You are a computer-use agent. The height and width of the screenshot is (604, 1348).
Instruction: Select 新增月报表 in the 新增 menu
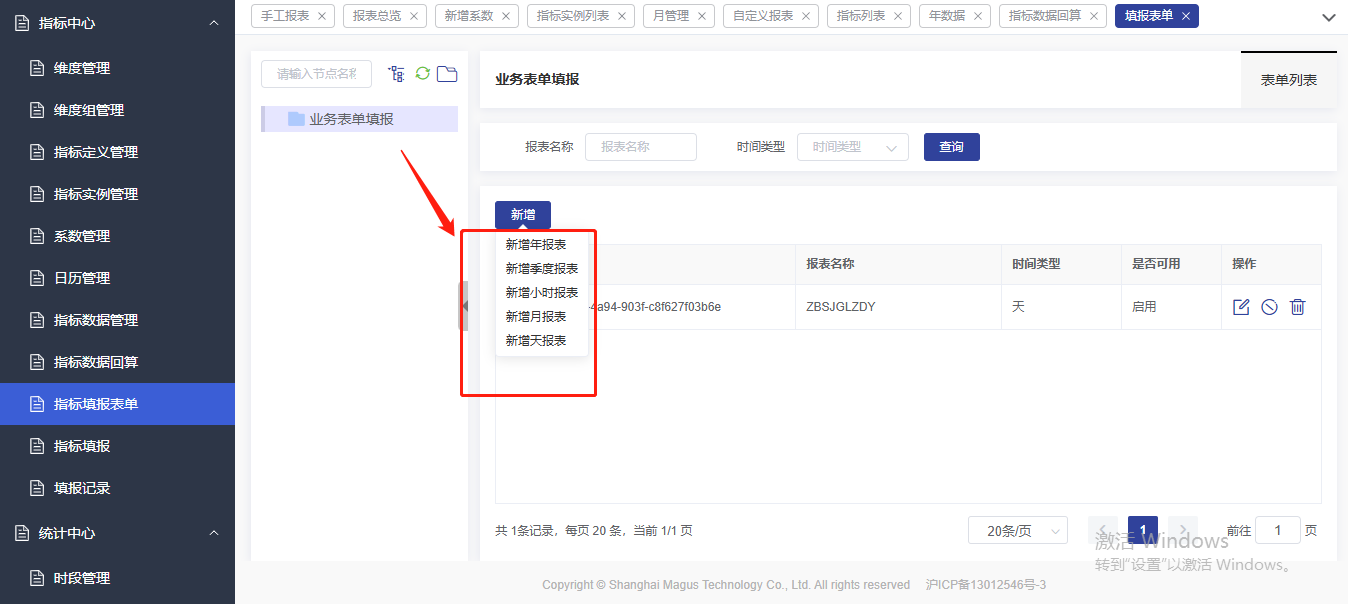click(x=535, y=316)
